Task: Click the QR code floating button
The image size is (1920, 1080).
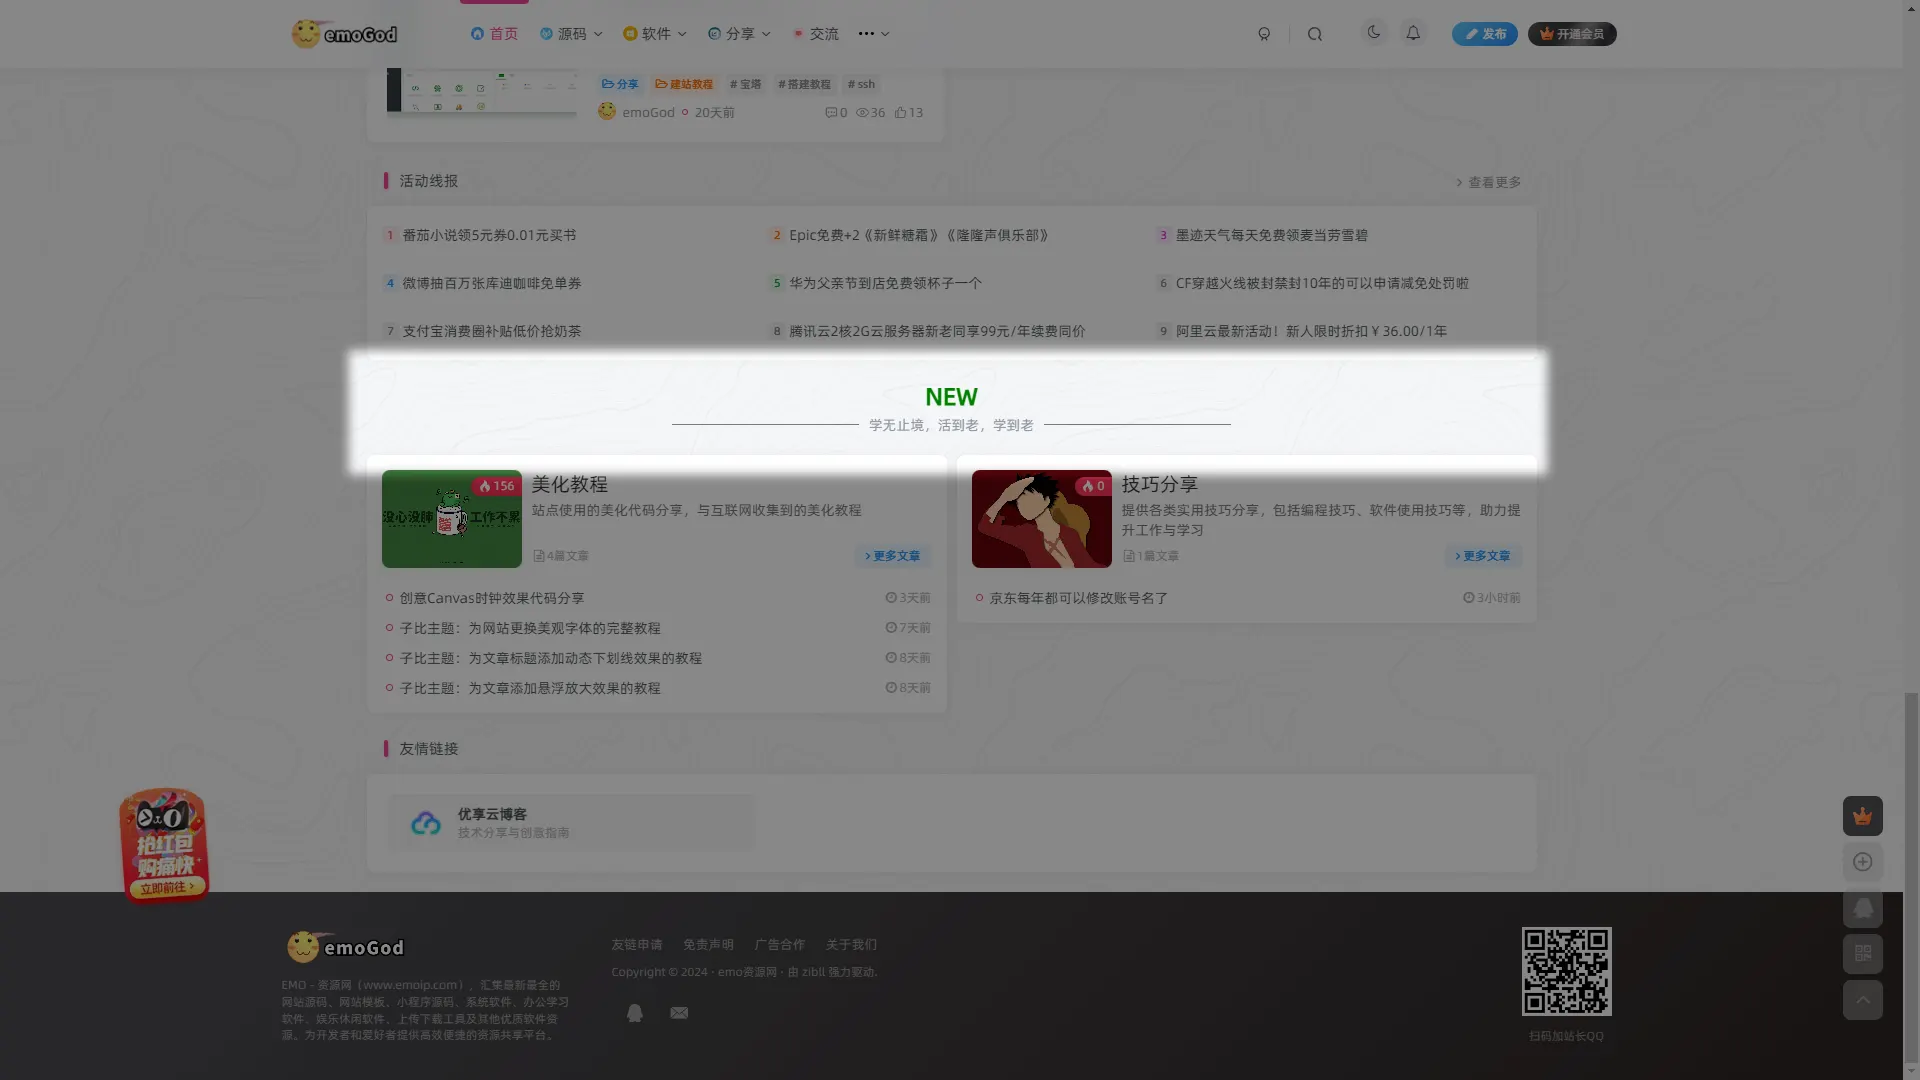Action: (x=1862, y=954)
